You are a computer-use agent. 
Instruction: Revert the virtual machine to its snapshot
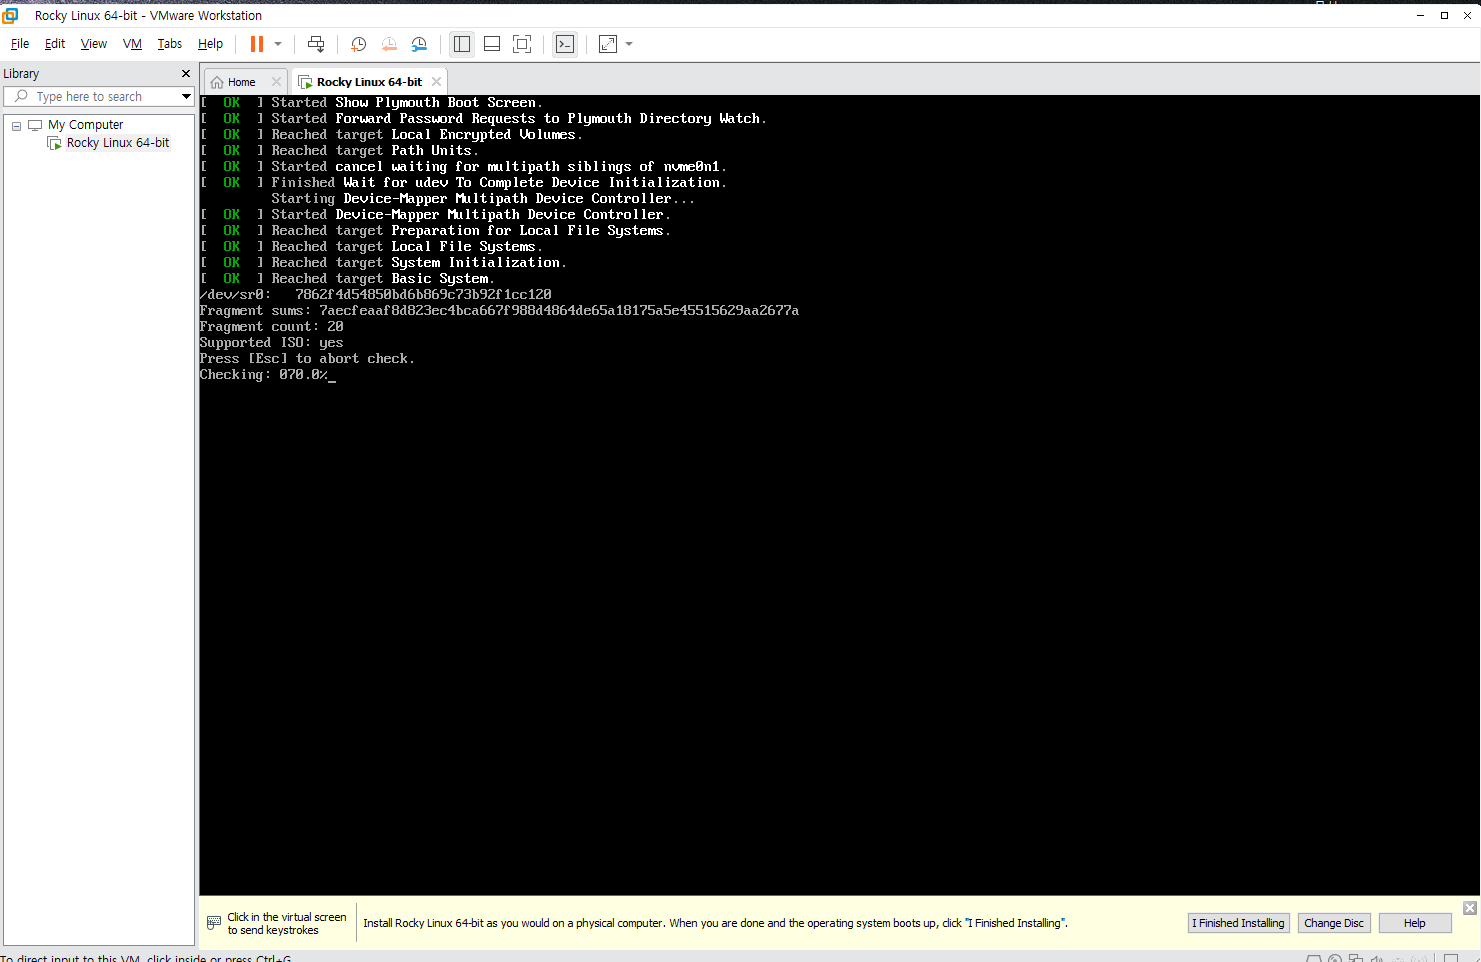[x=389, y=44]
